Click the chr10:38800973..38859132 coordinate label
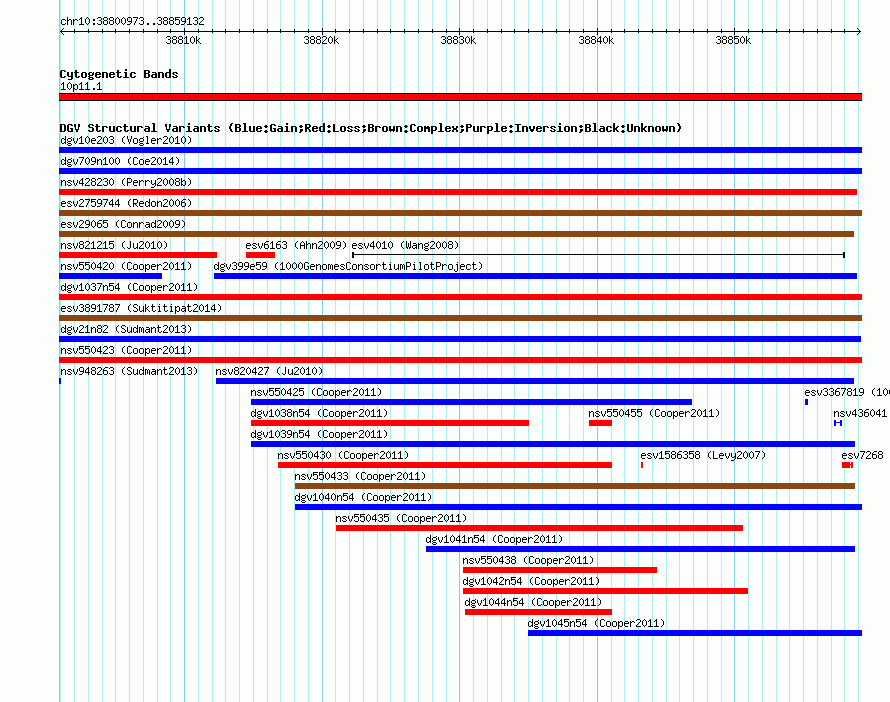The height and width of the screenshot is (702, 890). coord(132,22)
